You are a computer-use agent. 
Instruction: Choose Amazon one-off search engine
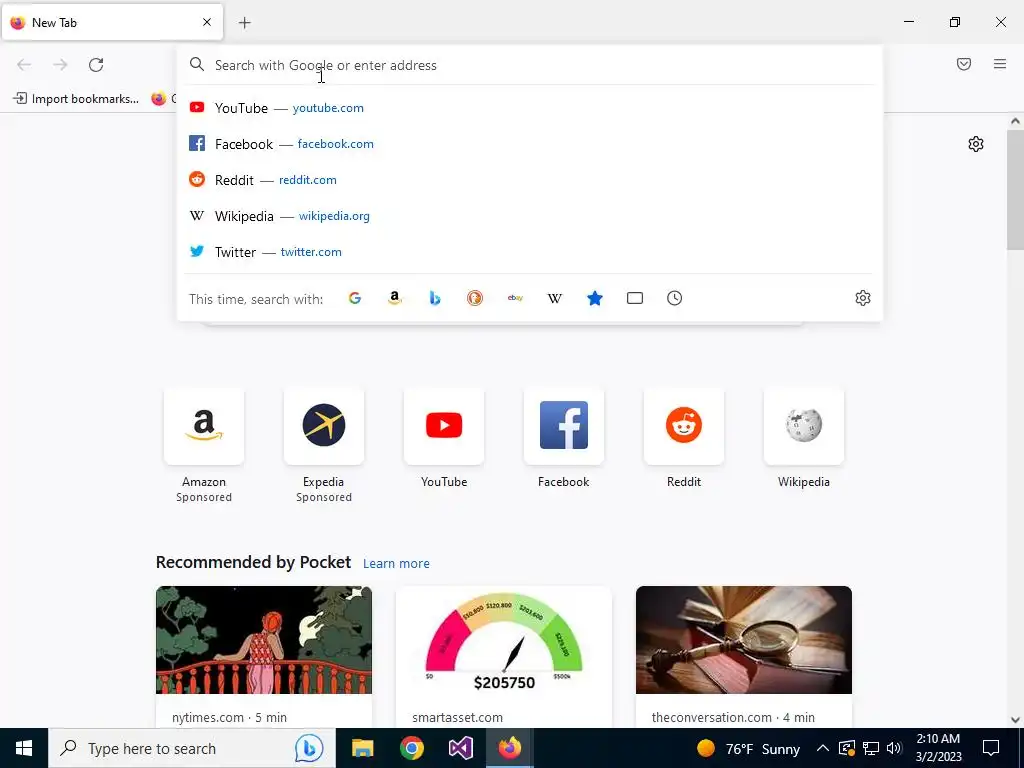coord(394,298)
